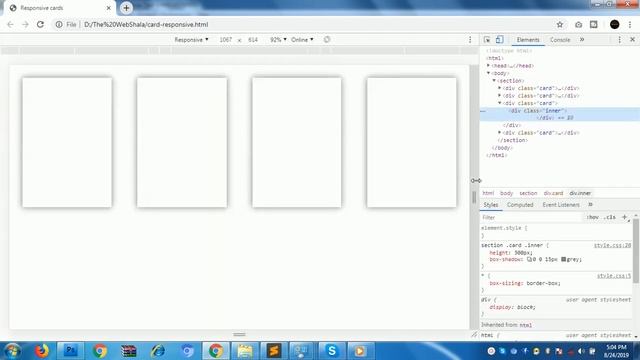Add a new style rule

tap(624, 217)
